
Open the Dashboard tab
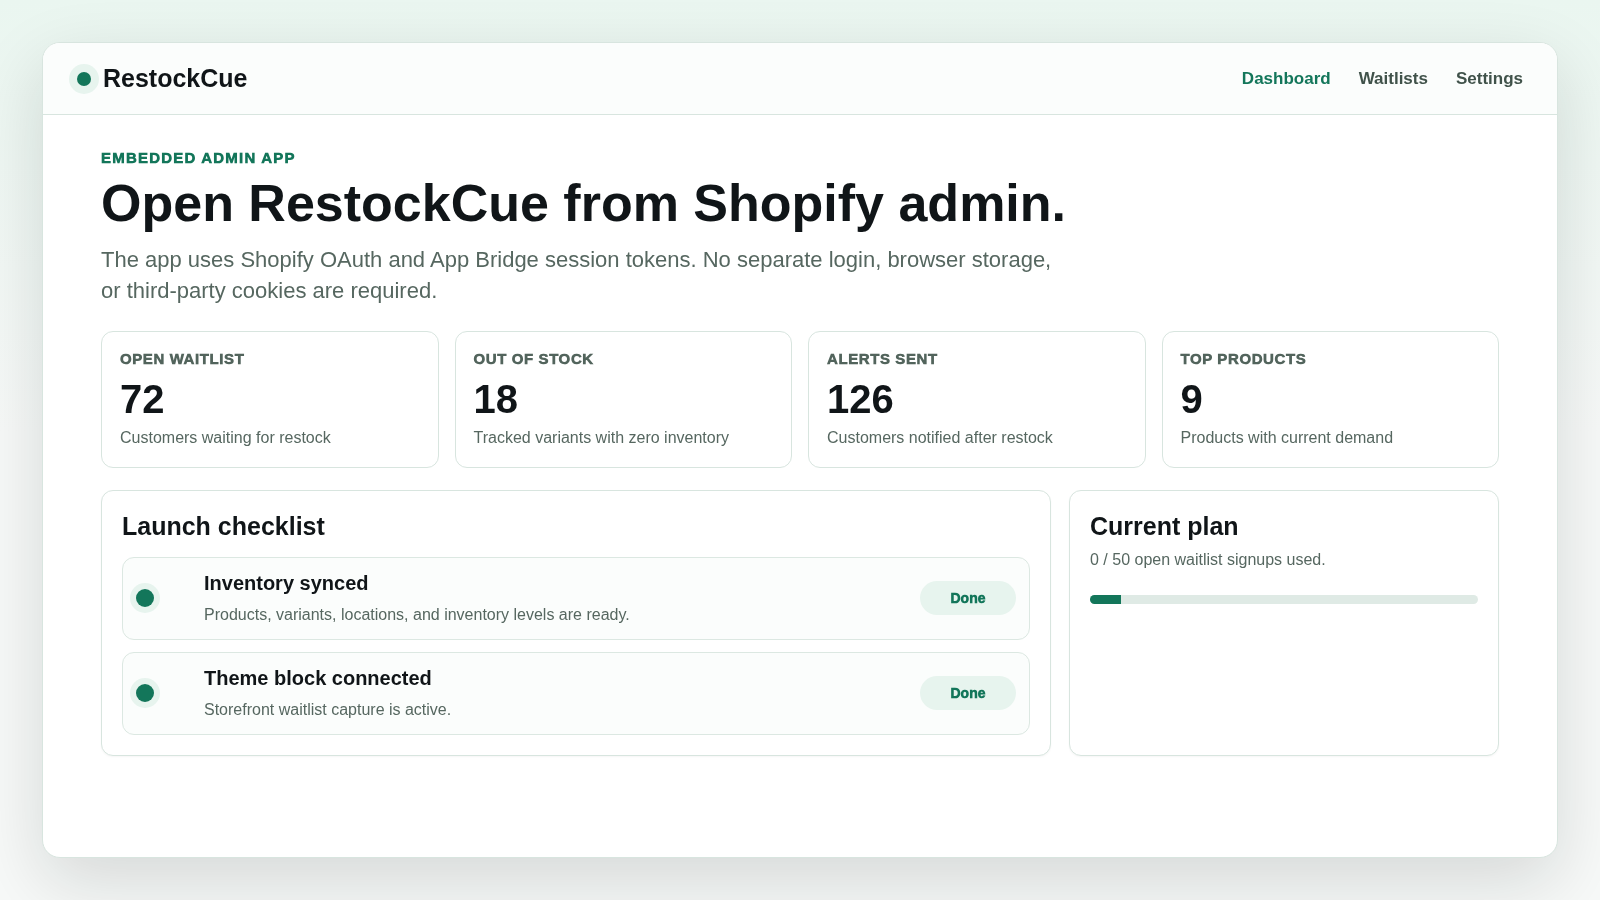pyautogui.click(x=1286, y=78)
